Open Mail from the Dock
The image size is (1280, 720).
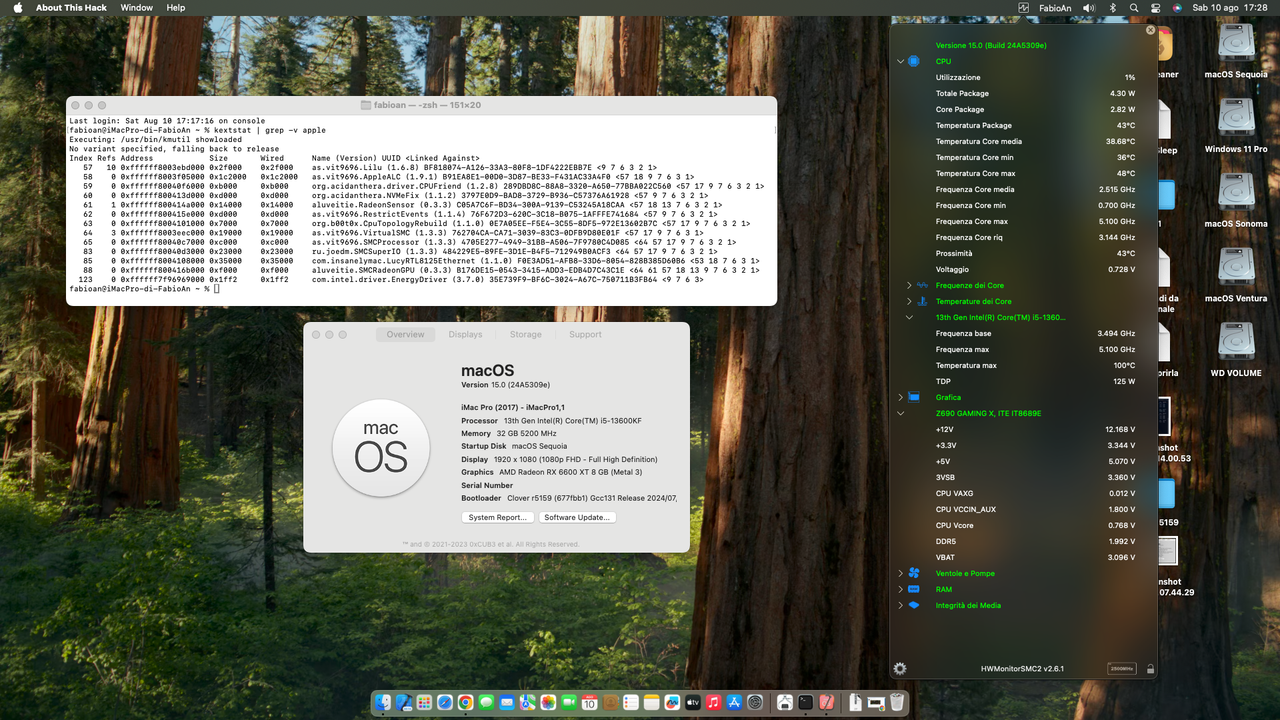click(507, 703)
